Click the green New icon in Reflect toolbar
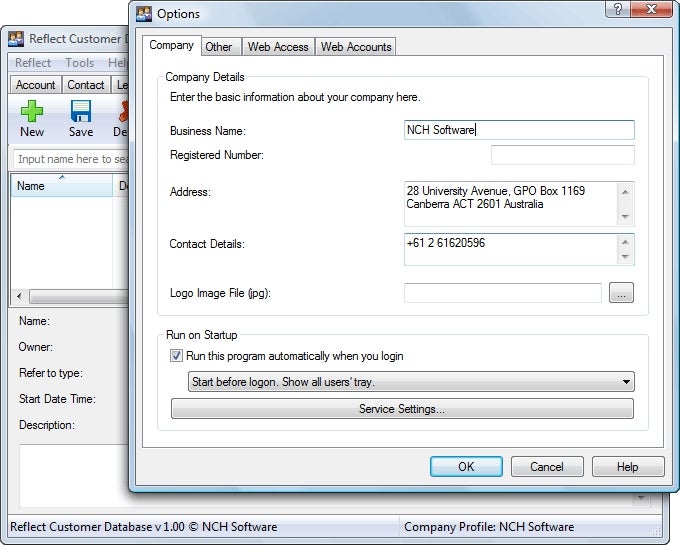Screen dimensions: 680x545 click(32, 111)
